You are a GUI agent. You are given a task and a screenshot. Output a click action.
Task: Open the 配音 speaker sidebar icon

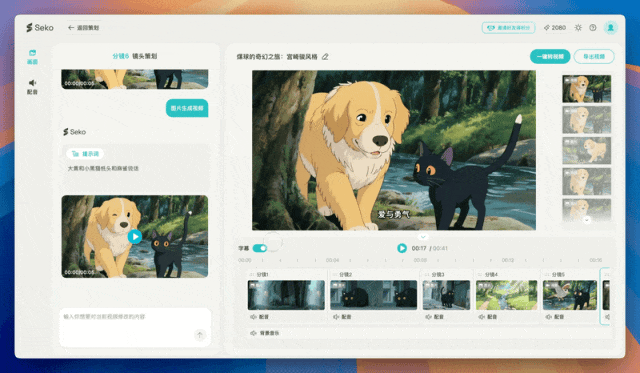click(32, 87)
